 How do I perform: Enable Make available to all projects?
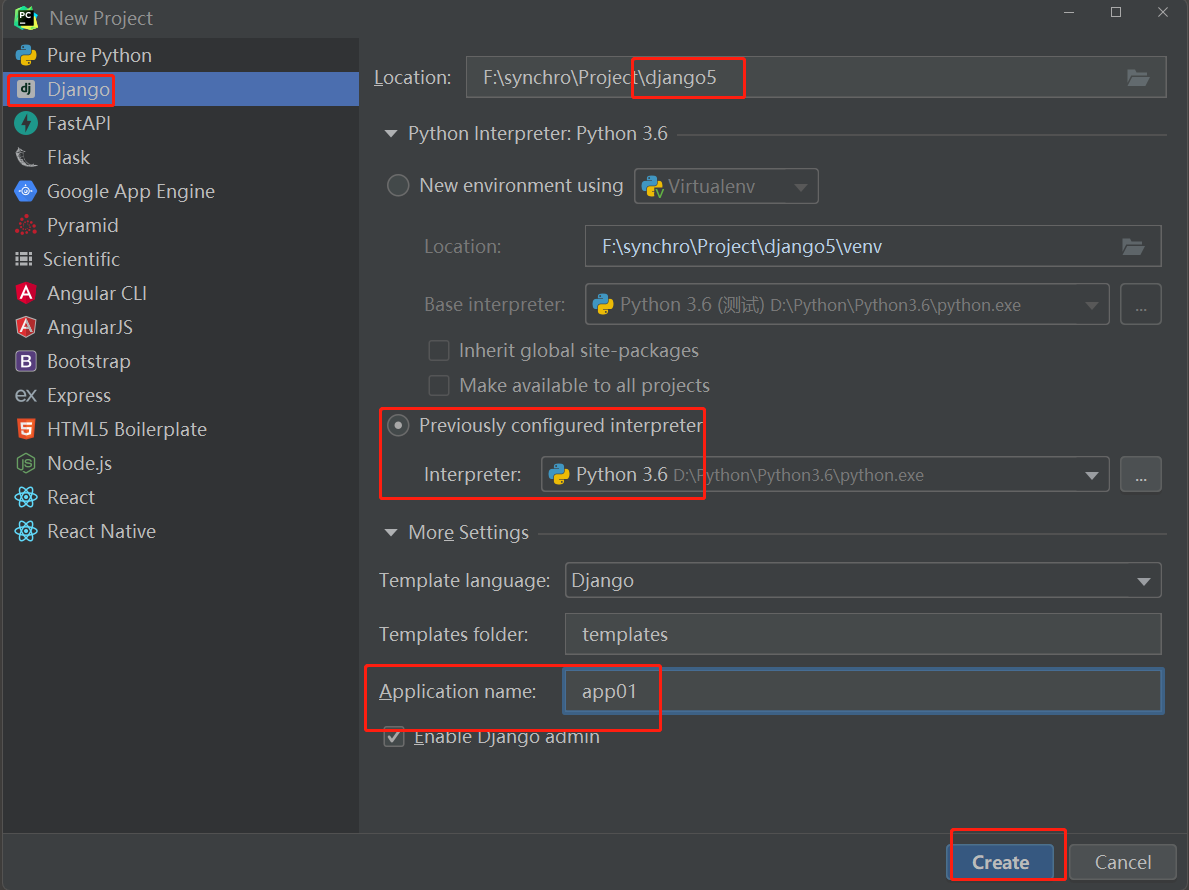coord(439,385)
